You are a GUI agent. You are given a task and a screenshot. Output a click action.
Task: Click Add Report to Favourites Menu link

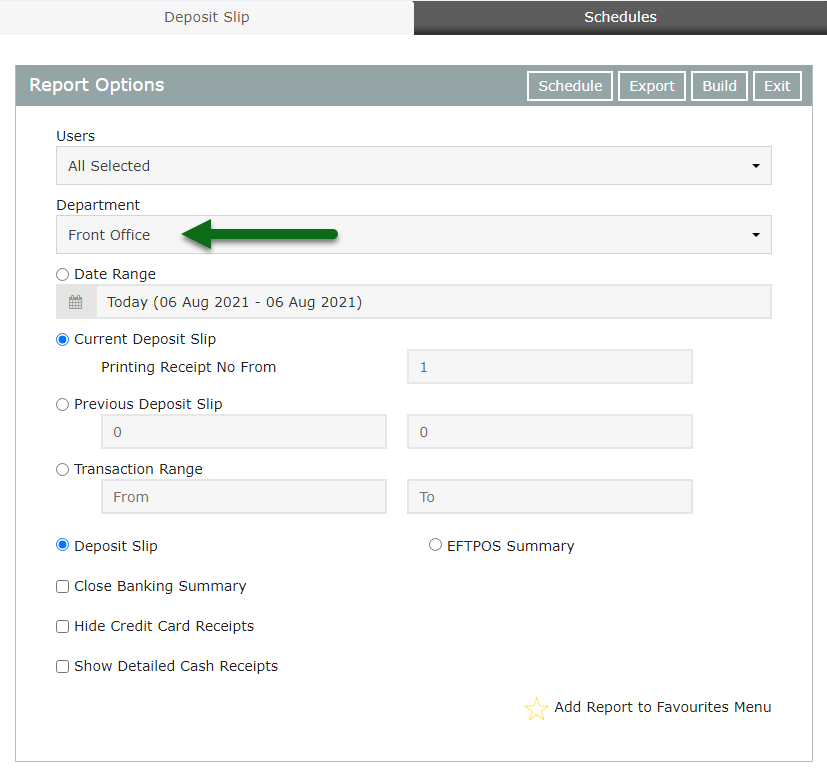click(662, 707)
